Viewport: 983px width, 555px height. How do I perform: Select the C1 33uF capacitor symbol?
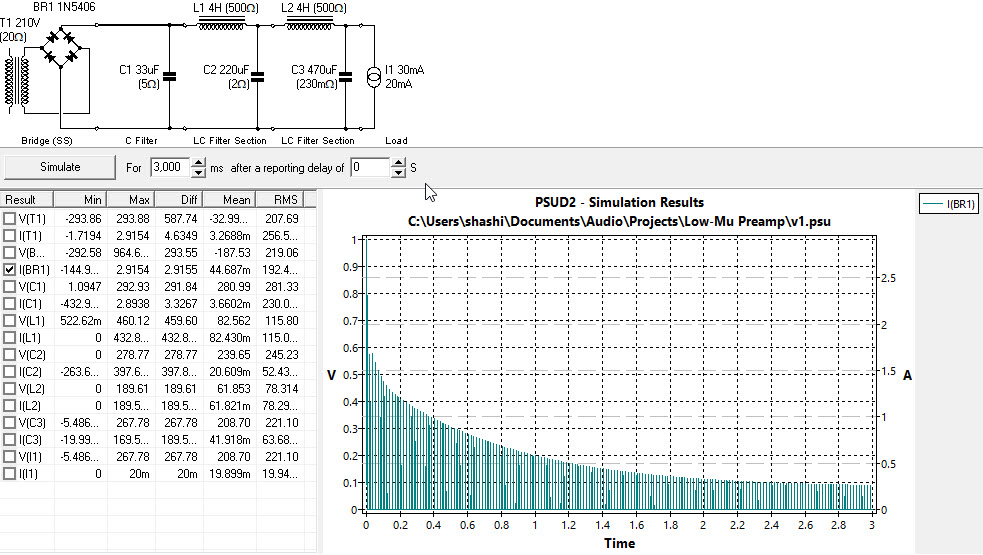coord(169,75)
